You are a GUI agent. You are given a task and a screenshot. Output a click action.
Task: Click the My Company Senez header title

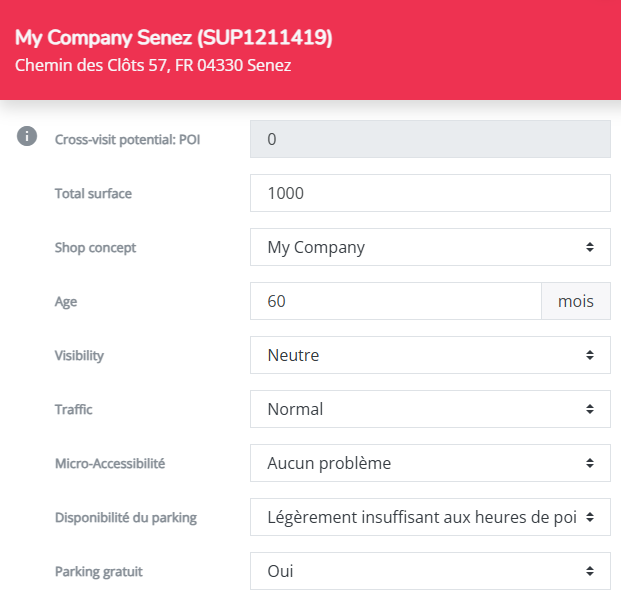pyautogui.click(x=173, y=38)
